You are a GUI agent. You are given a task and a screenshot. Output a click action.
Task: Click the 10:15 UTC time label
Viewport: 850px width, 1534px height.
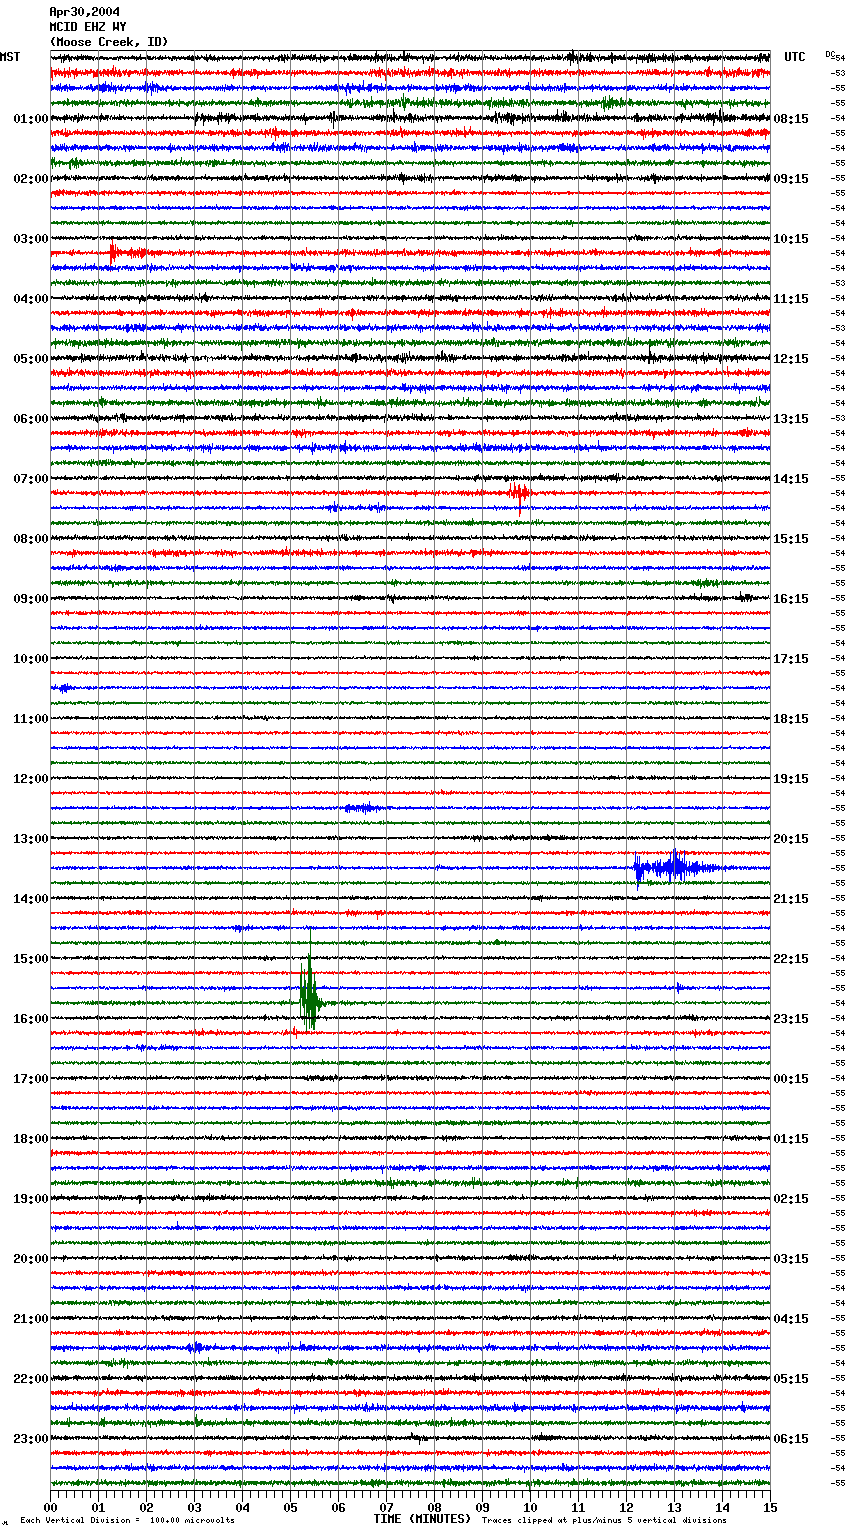[x=791, y=239]
